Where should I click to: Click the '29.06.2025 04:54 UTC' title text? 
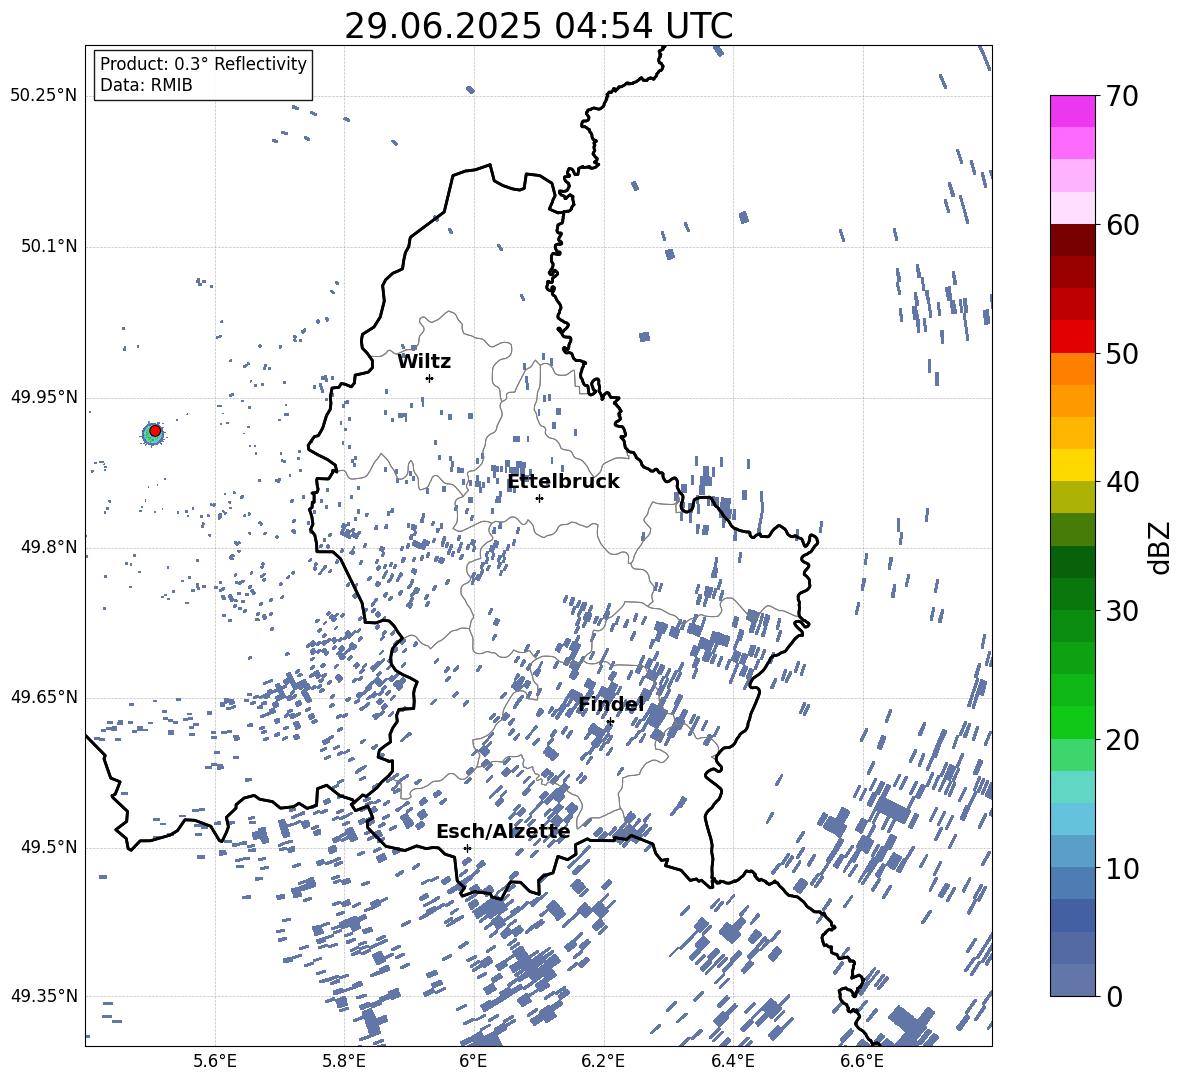[x=538, y=27]
